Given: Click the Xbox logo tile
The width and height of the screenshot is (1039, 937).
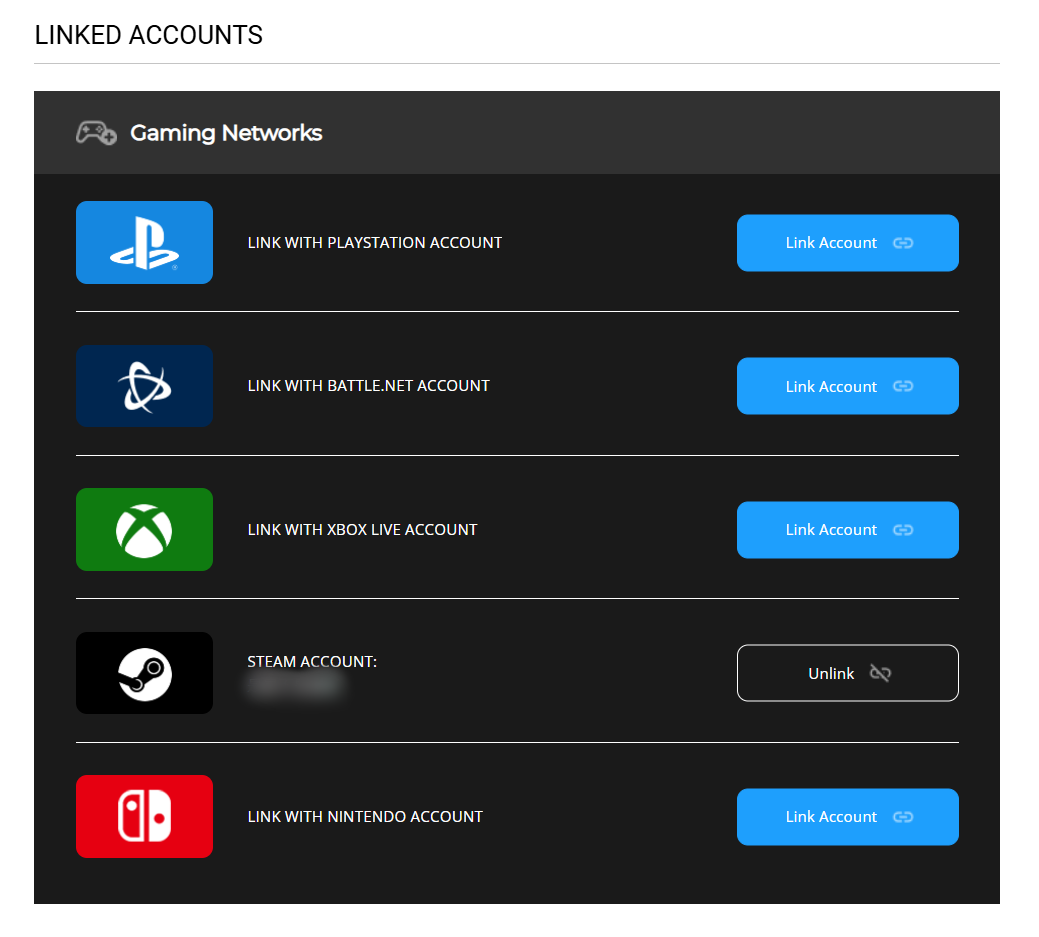Looking at the screenshot, I should [x=144, y=529].
